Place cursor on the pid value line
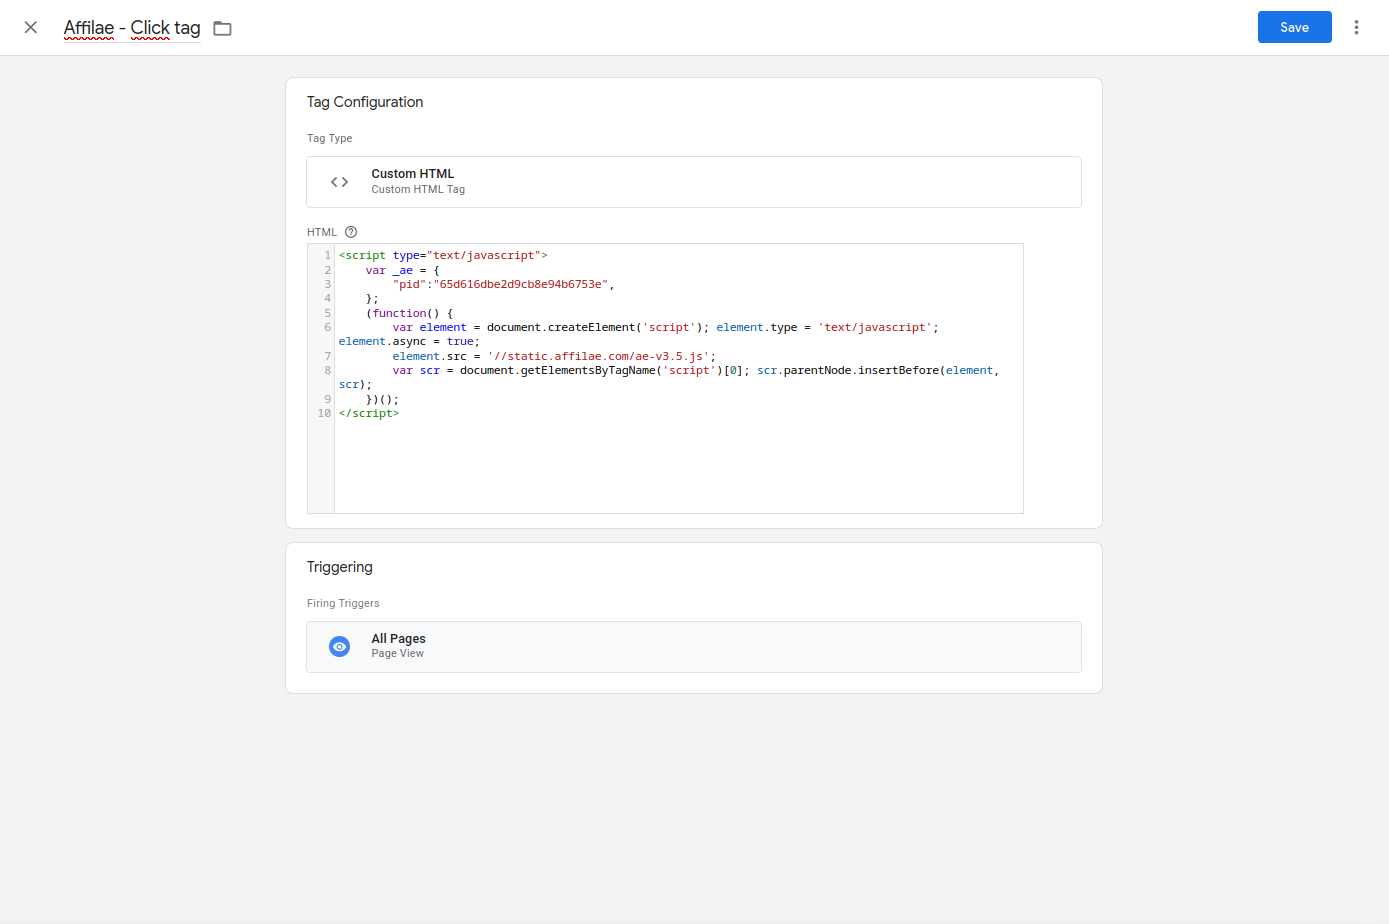The image size is (1389, 924). point(503,285)
